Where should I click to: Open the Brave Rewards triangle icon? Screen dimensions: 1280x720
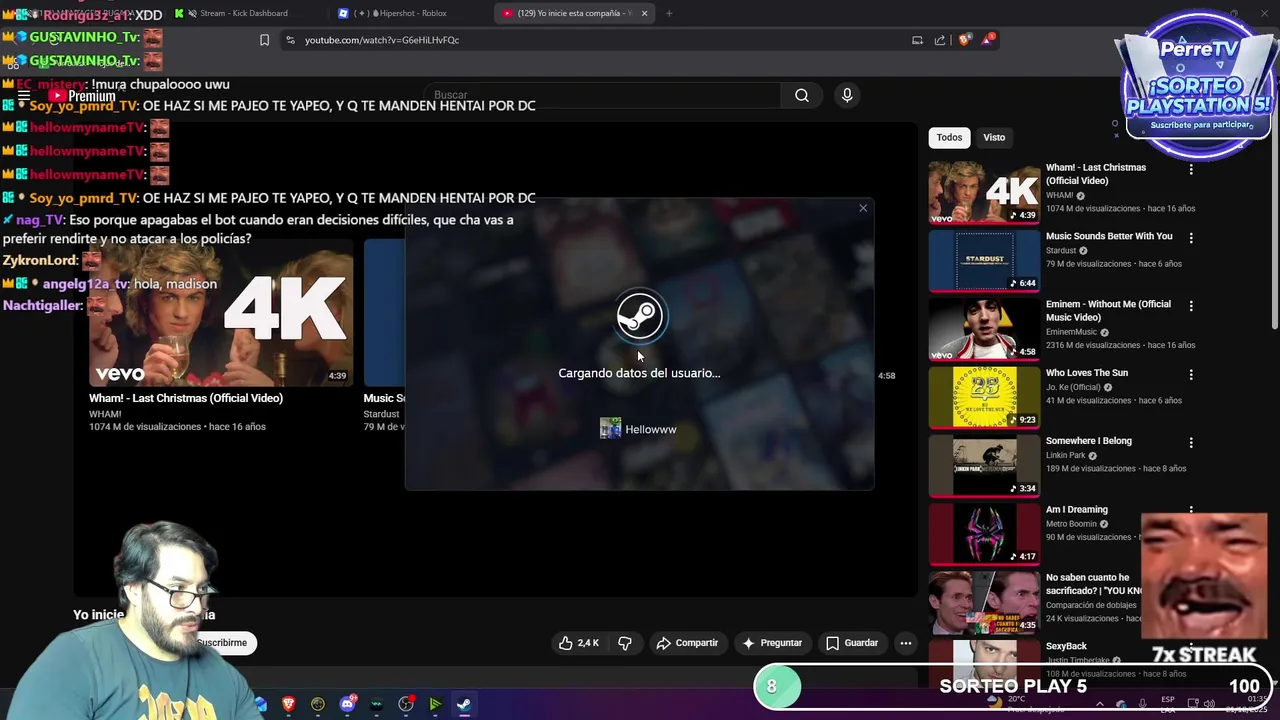click(x=988, y=40)
